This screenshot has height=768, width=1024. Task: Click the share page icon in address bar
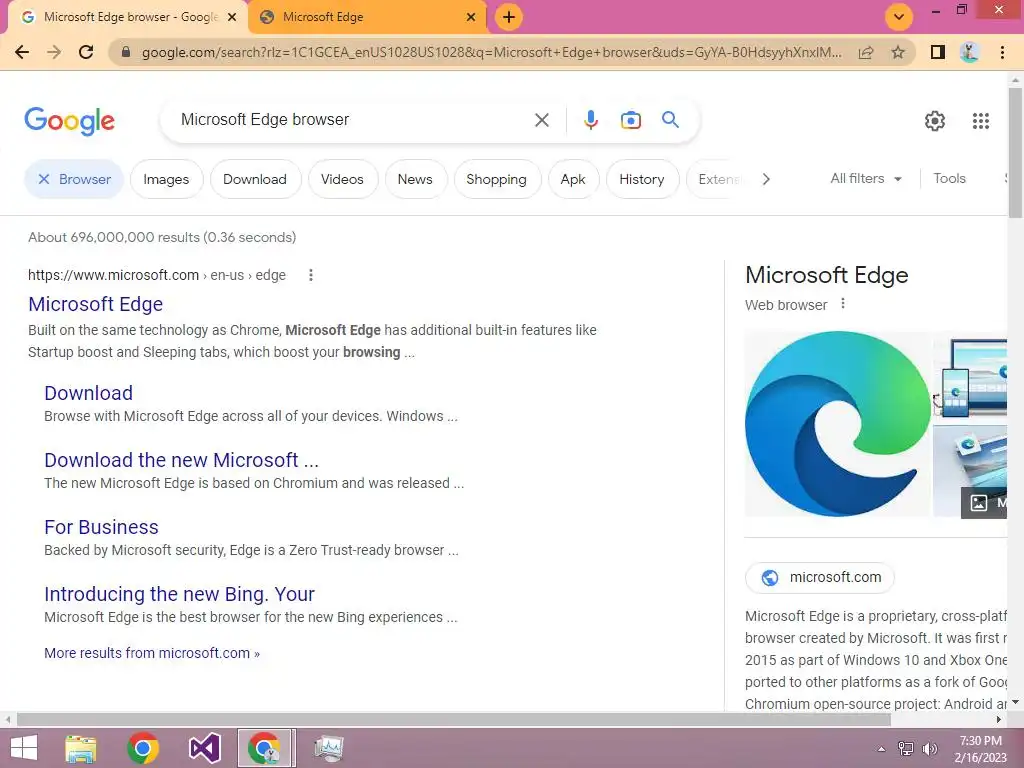pyautogui.click(x=866, y=52)
